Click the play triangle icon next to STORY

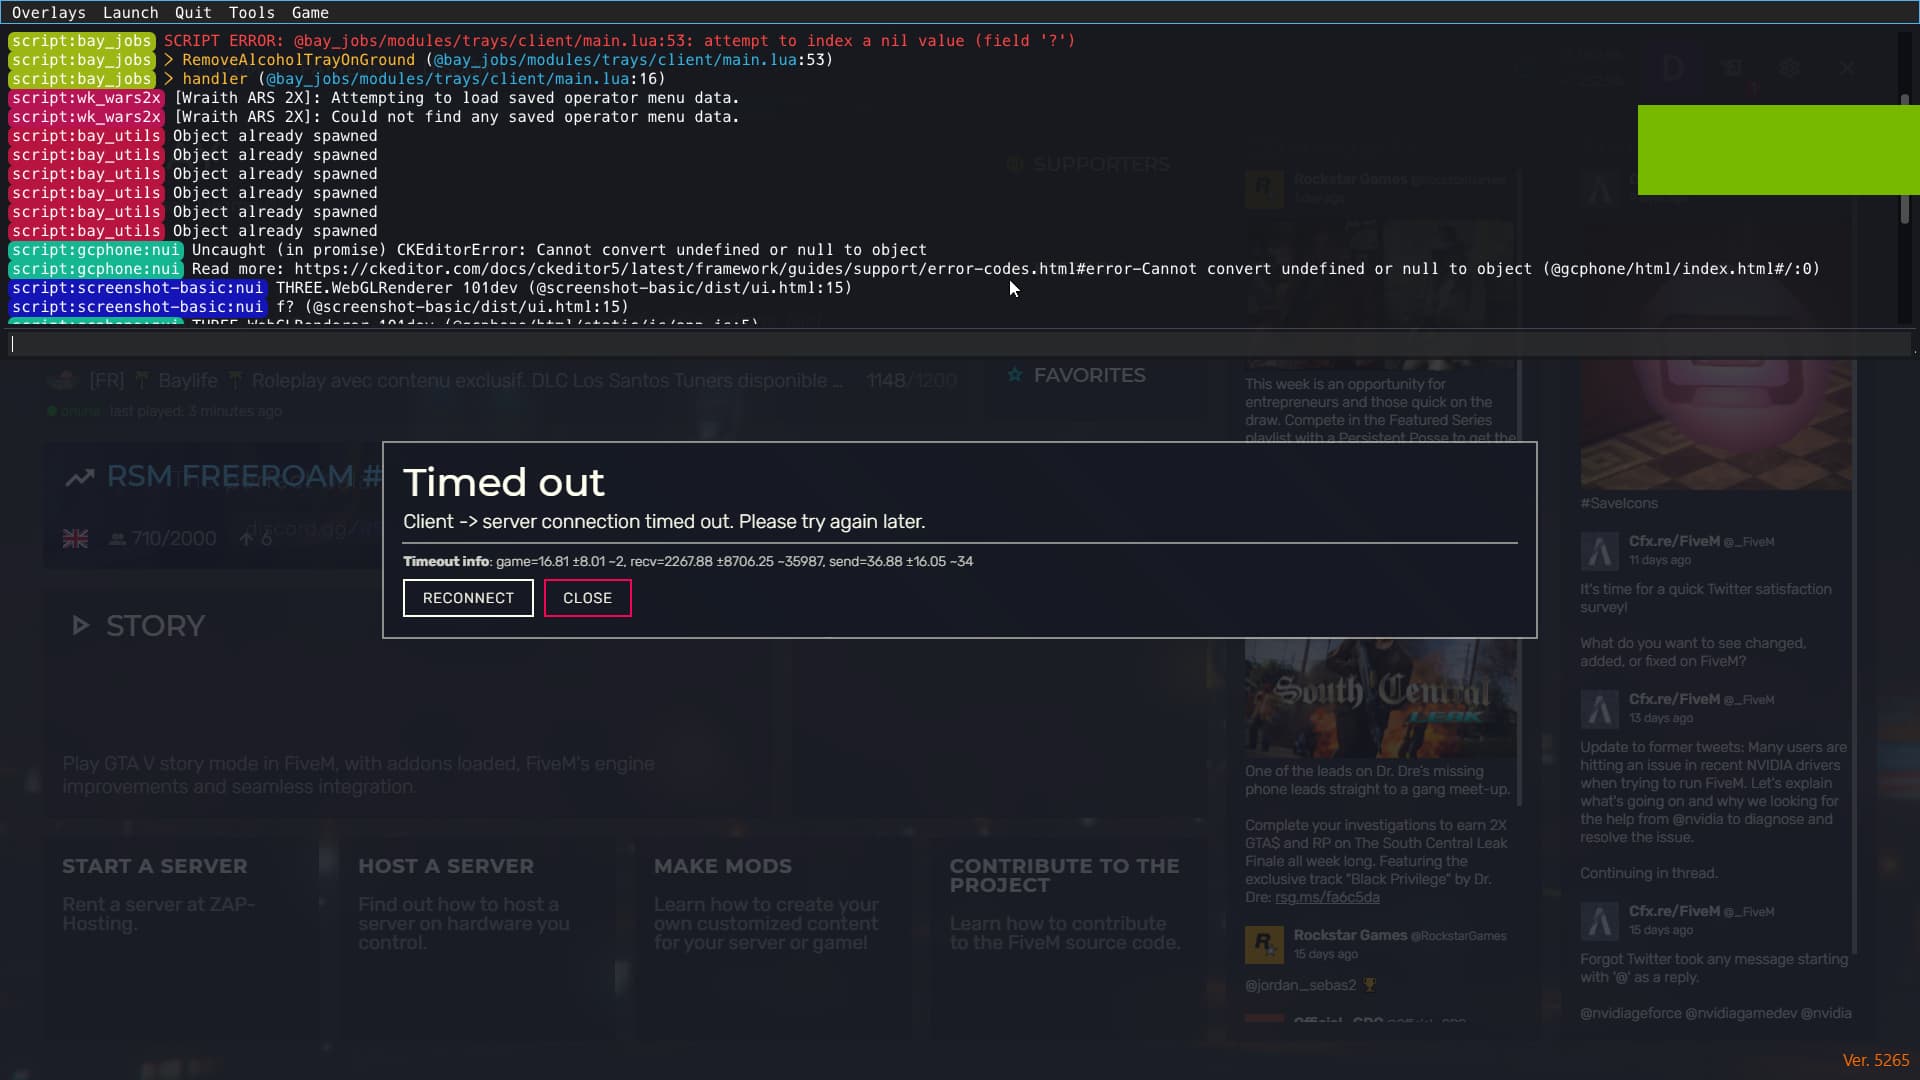80,625
